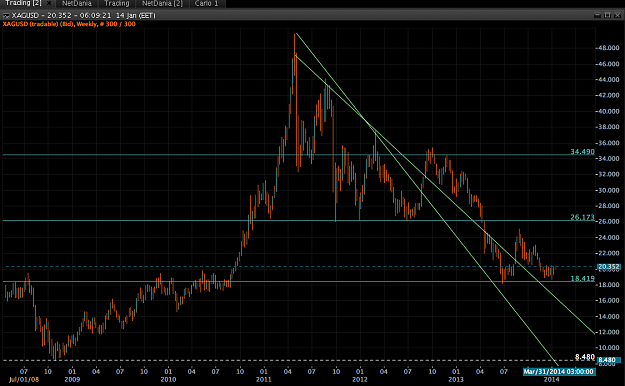The height and width of the screenshot is (386, 625).
Task: Click the orange XAGUSD Weekly instrument description
Action: (x=69, y=24)
